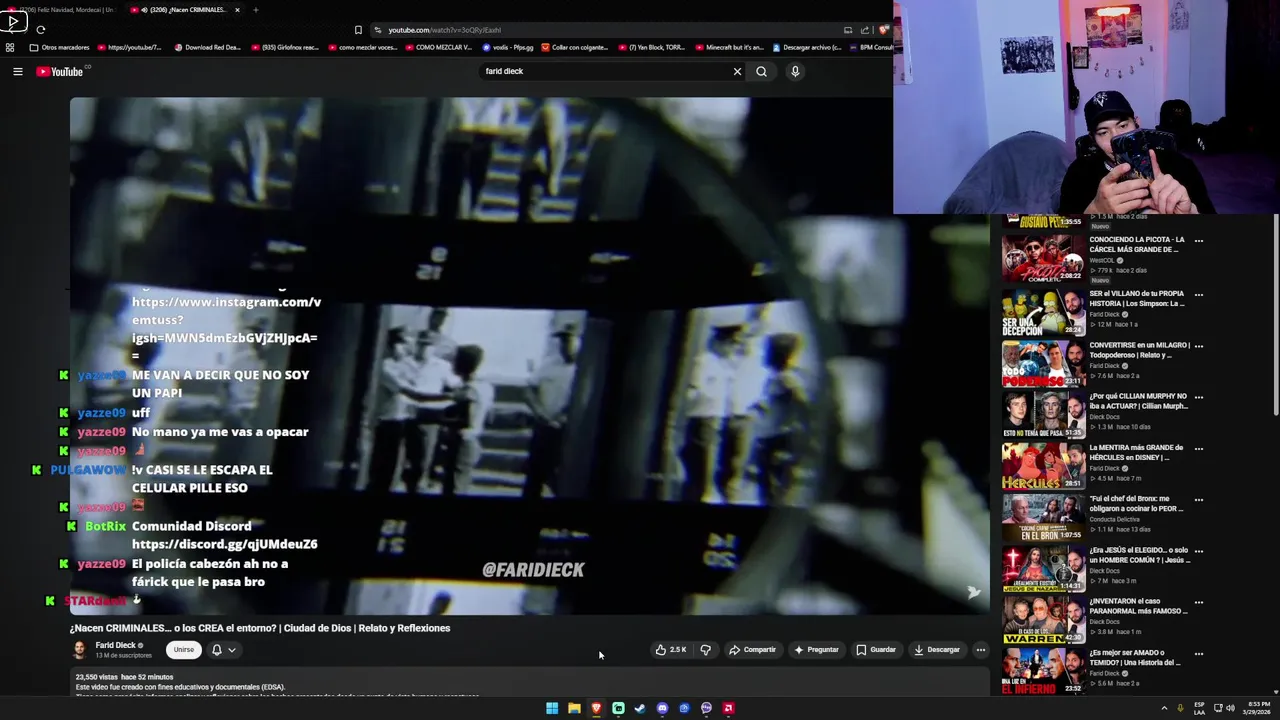Screen dimensions: 1280x720
Task: Clear the 'farid dieck' search text
Action: tap(737, 71)
